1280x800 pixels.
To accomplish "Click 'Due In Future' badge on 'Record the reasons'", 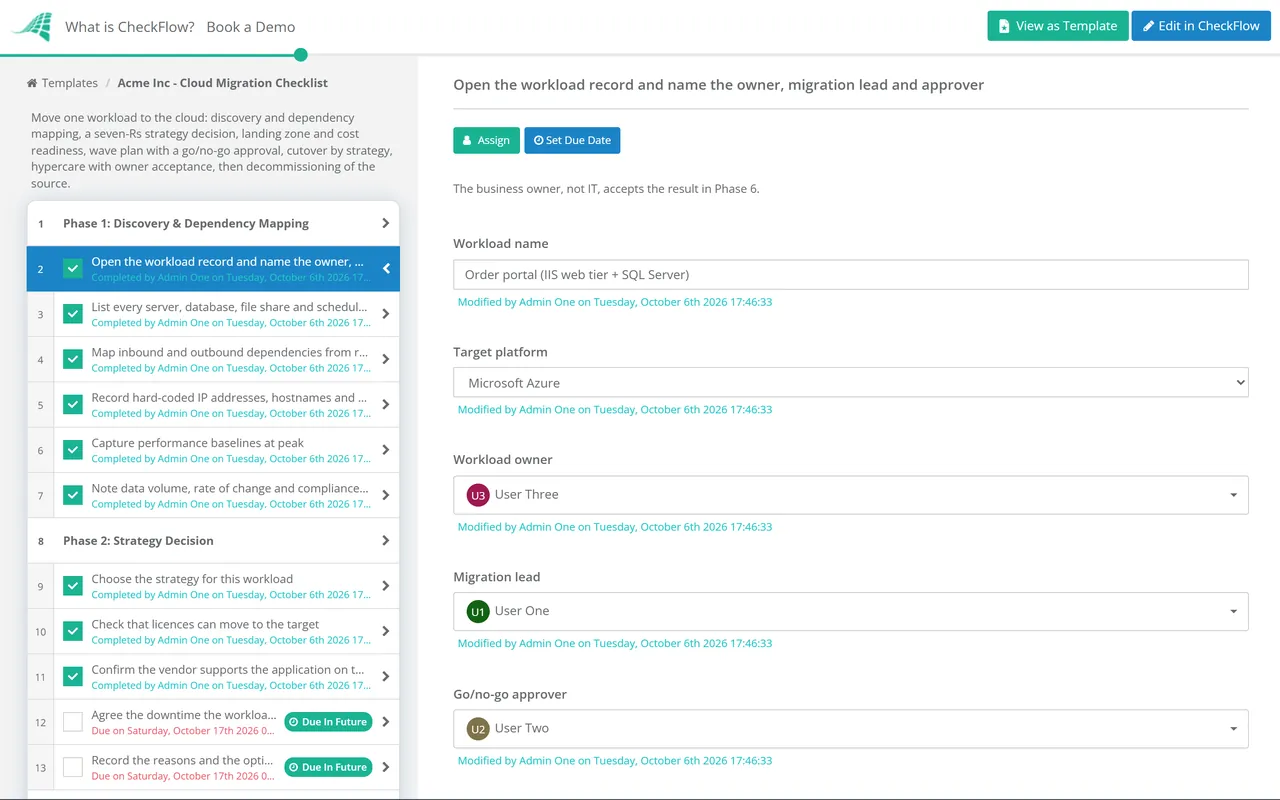I will coord(328,767).
